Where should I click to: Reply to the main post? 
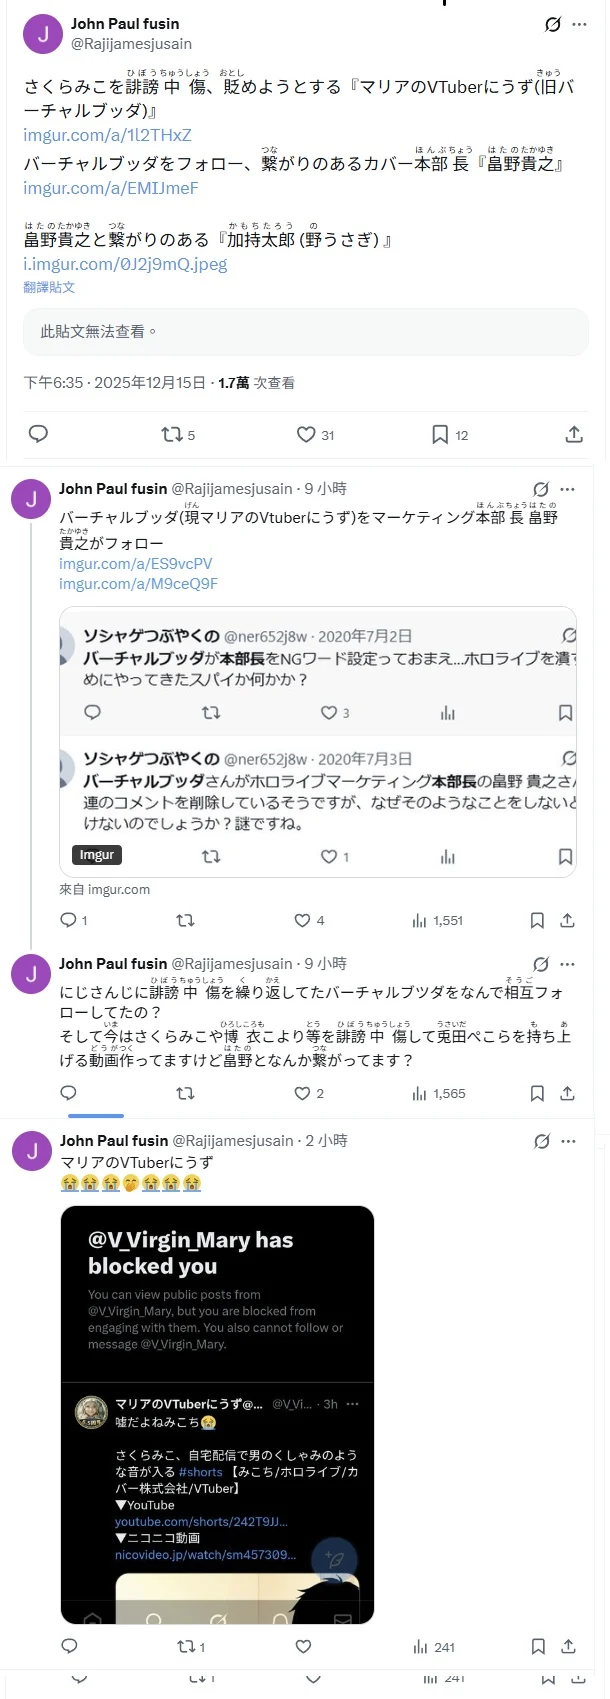click(x=39, y=434)
